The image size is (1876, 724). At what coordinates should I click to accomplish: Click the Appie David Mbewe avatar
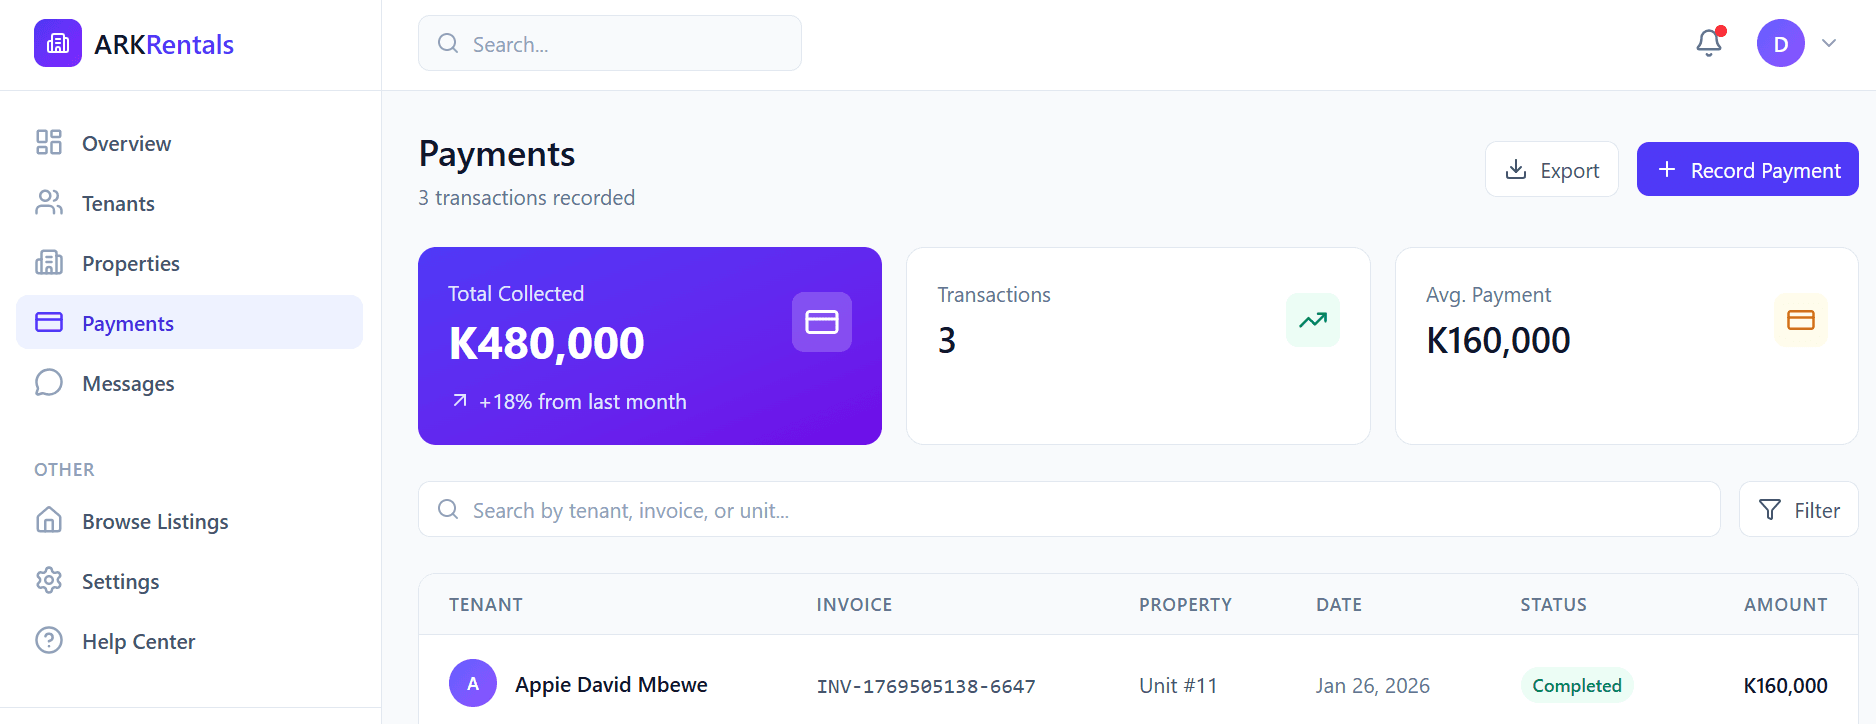(x=473, y=684)
